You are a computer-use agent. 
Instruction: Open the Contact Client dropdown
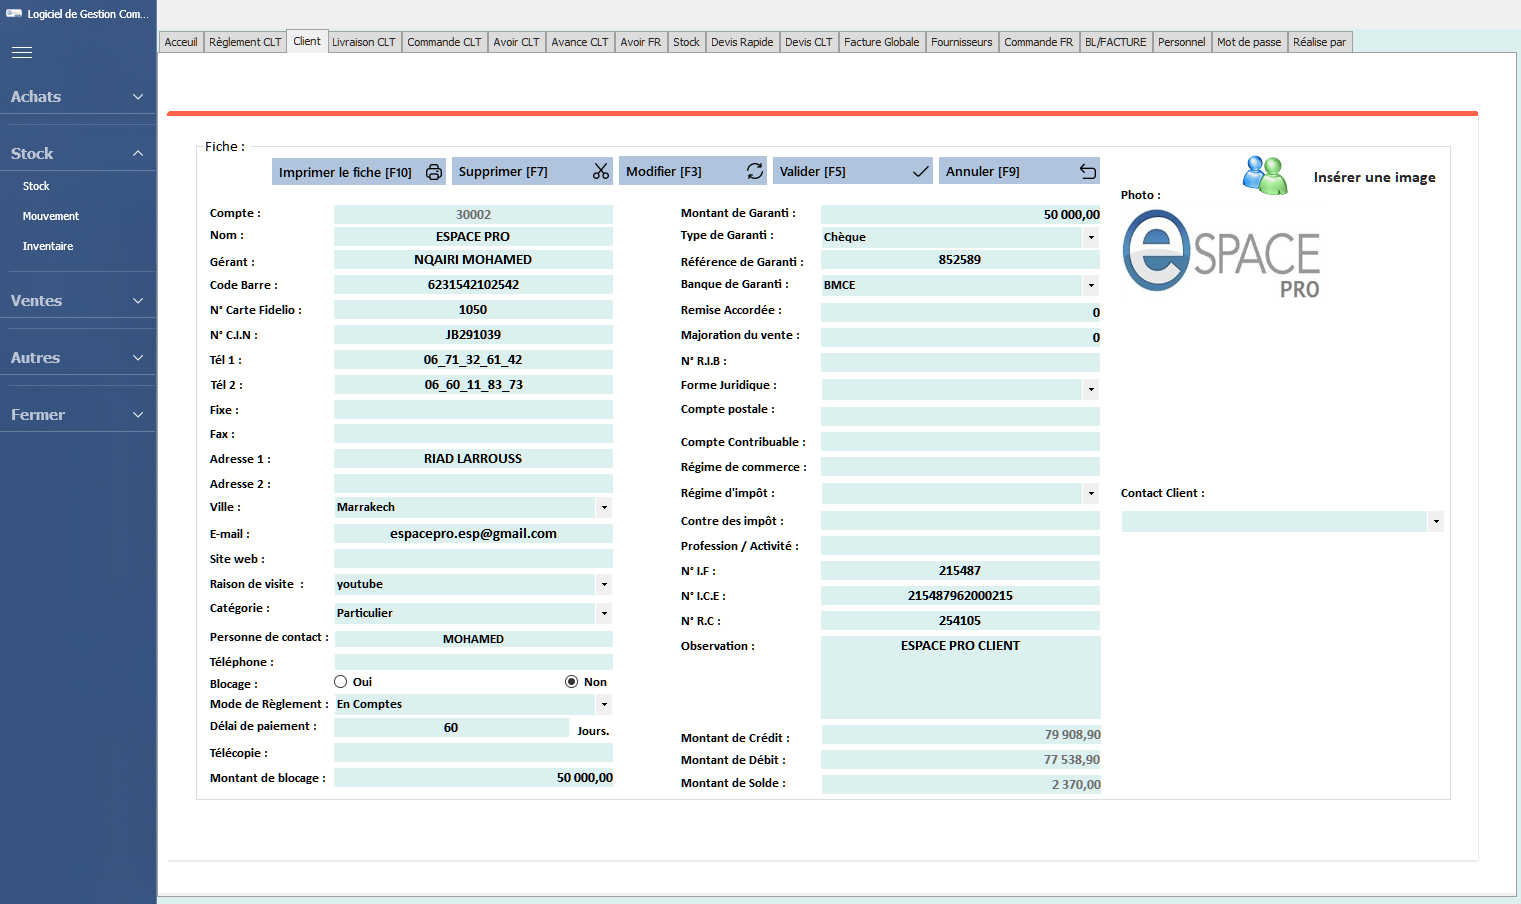point(1436,522)
